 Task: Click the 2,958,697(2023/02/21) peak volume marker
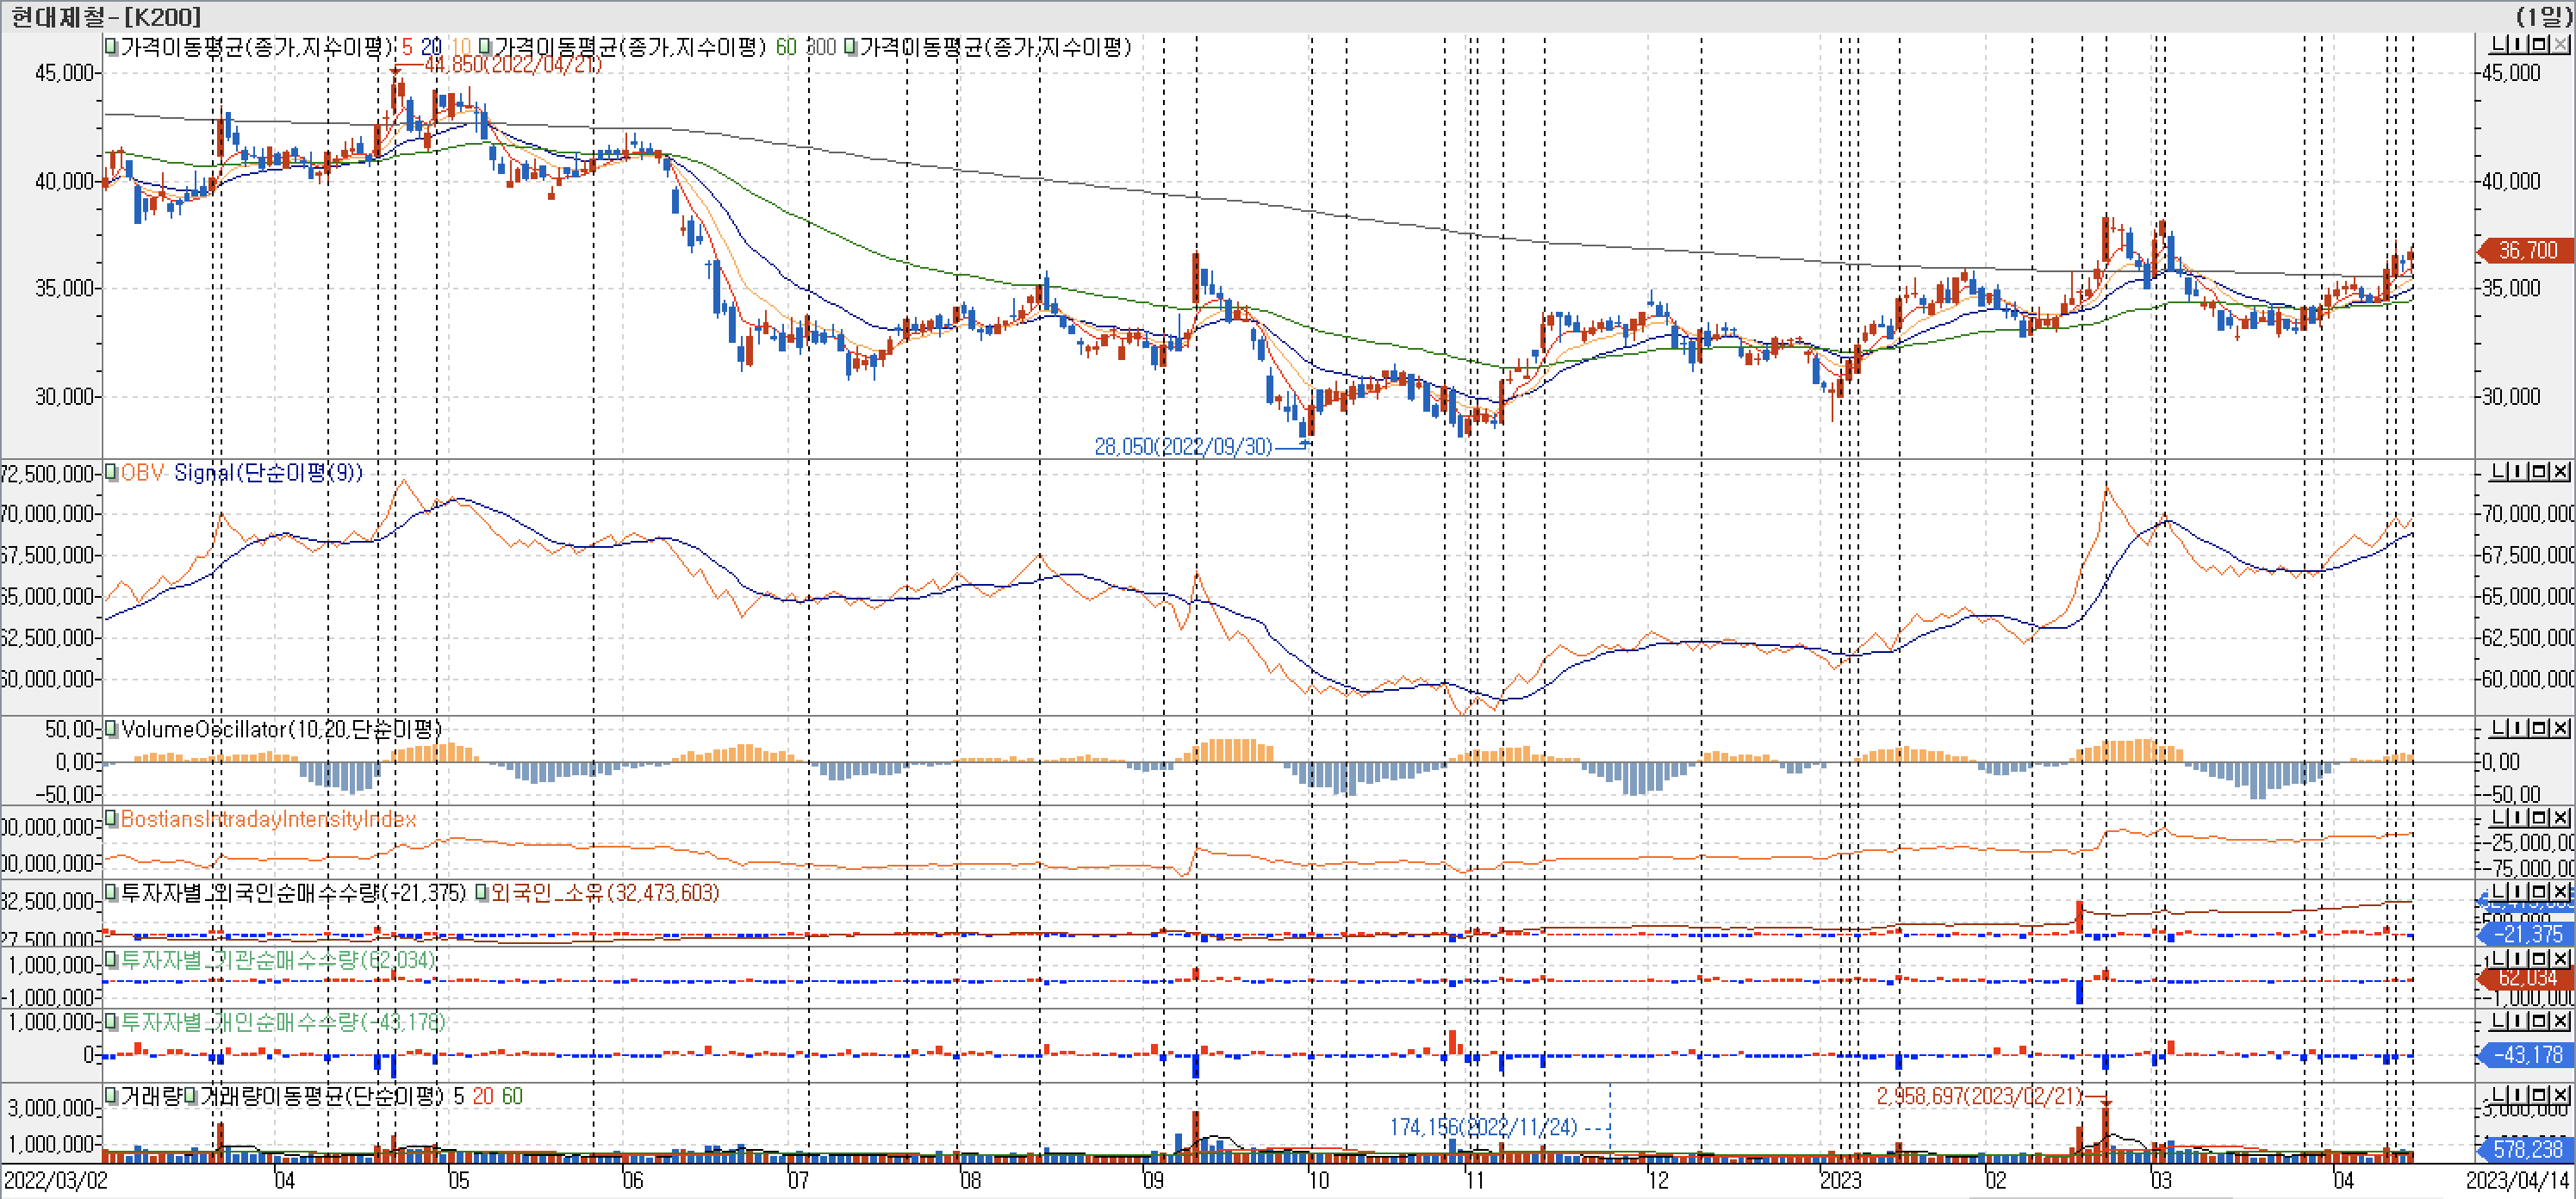(1979, 1096)
